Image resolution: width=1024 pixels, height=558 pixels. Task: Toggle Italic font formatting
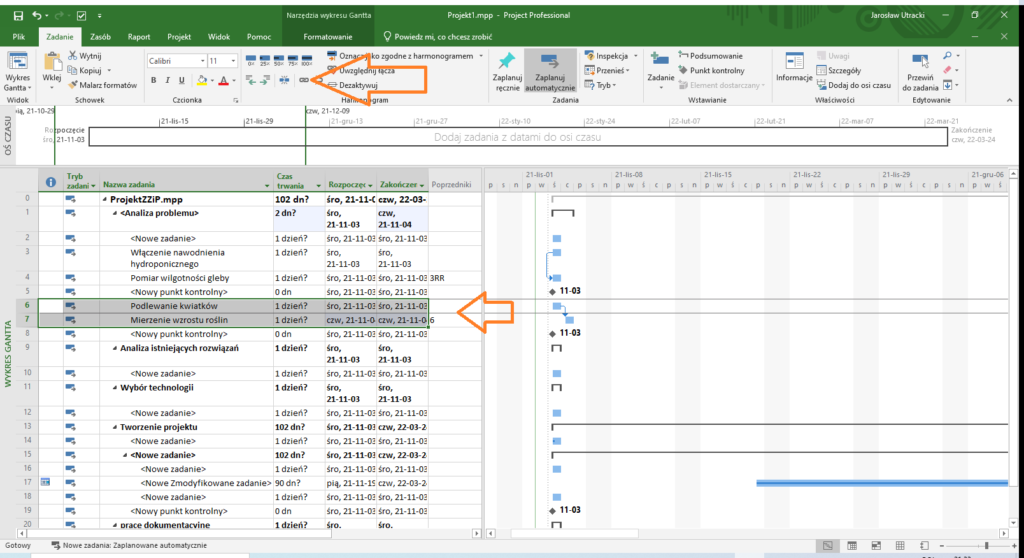point(168,80)
